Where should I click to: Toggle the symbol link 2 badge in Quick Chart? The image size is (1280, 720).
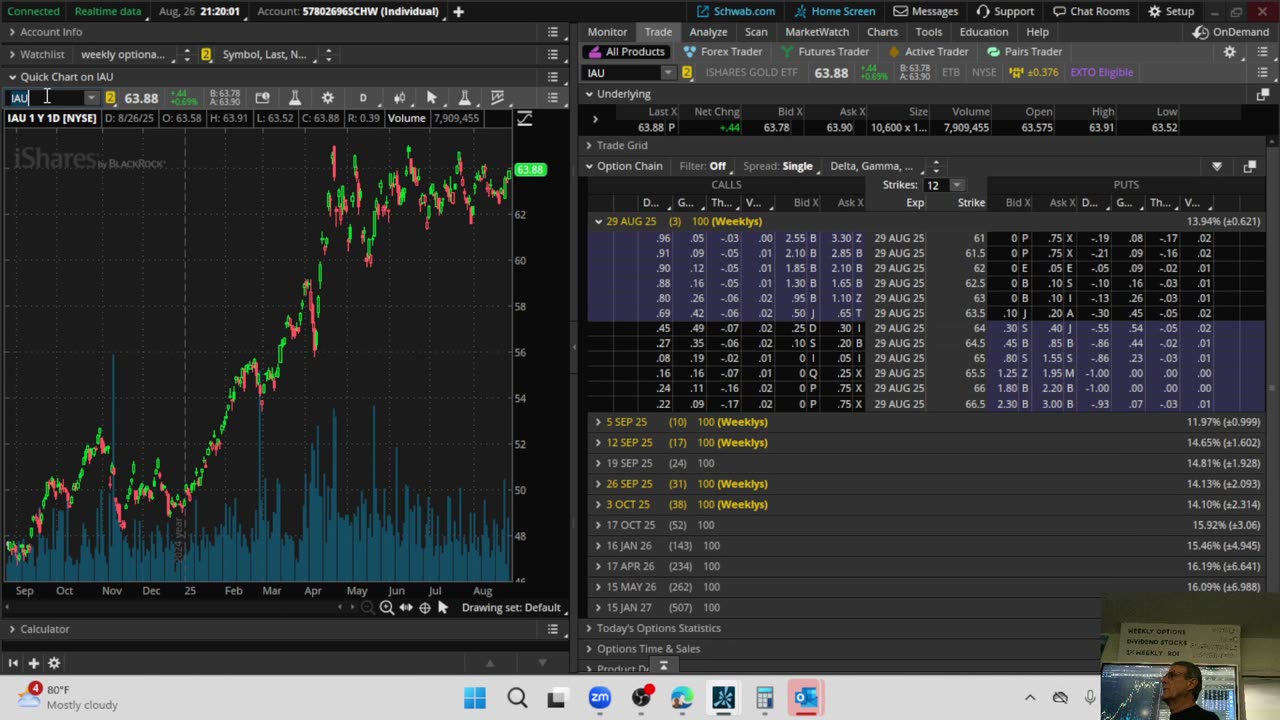(x=110, y=97)
